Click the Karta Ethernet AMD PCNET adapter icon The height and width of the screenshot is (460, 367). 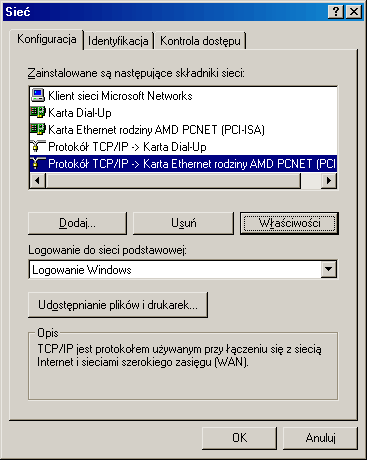tap(38, 129)
